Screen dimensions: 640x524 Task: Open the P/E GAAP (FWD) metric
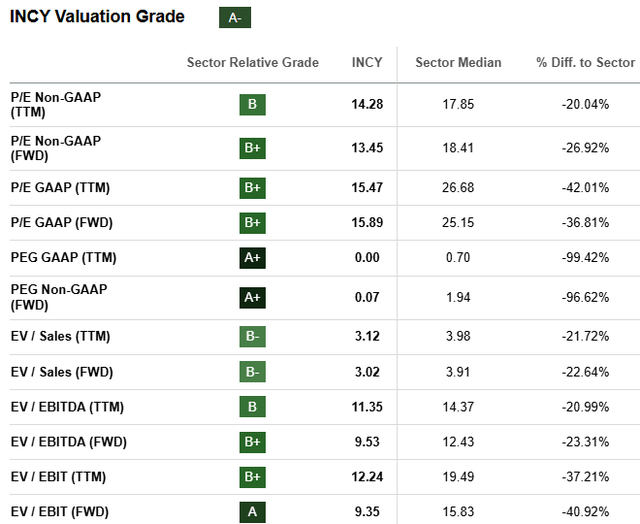click(62, 223)
